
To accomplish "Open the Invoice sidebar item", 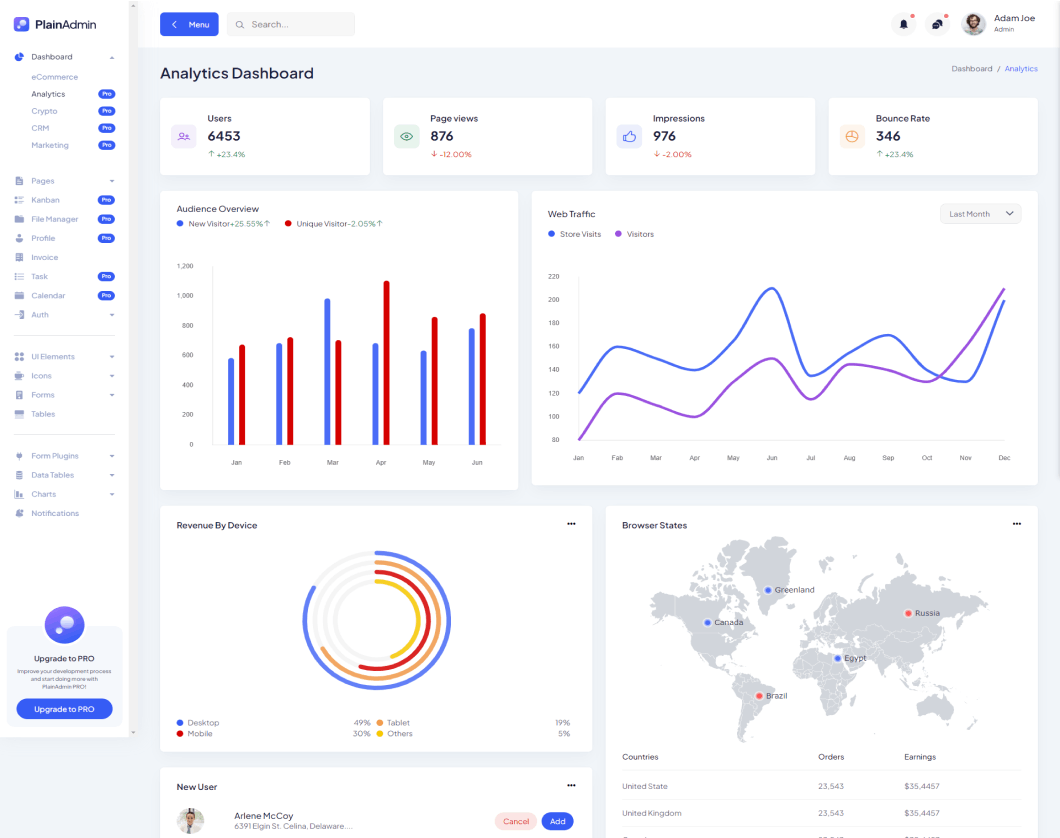I will [x=45, y=258].
